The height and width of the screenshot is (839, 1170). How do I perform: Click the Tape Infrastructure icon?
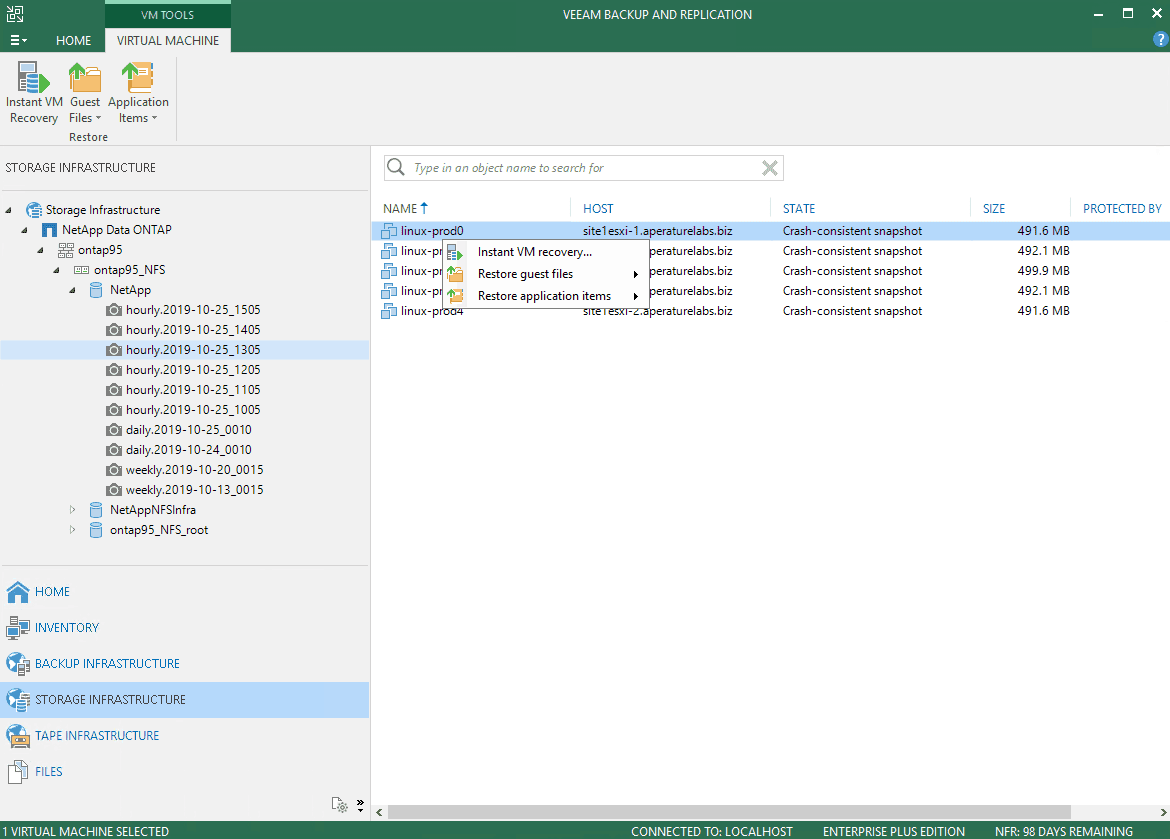[17, 736]
